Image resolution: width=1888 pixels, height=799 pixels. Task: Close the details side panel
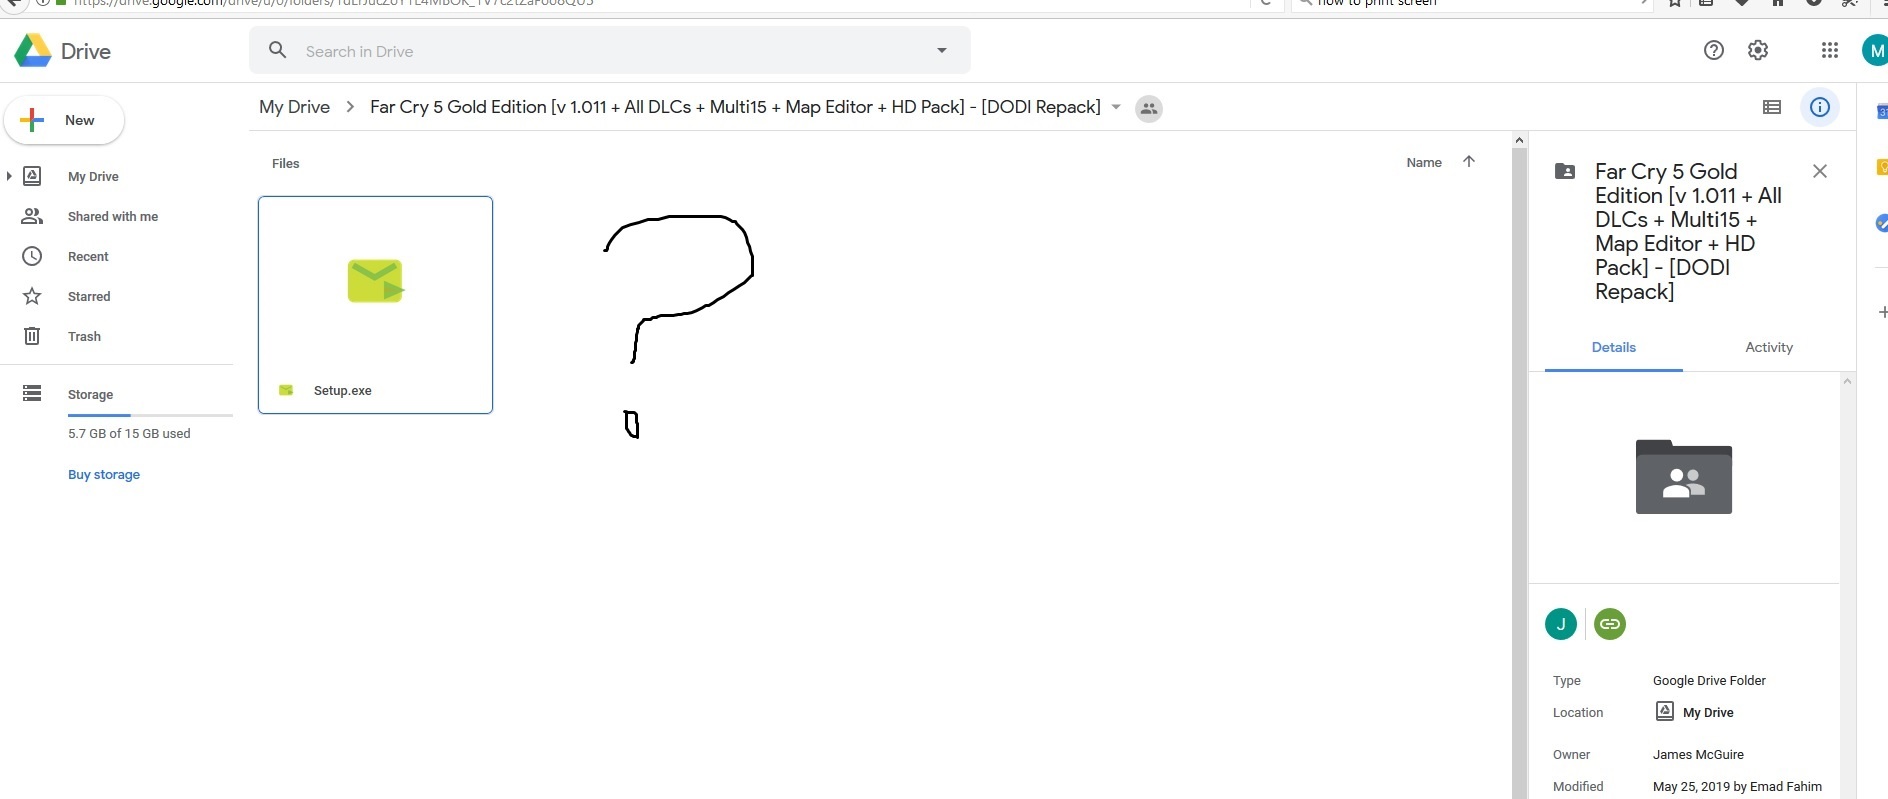click(x=1819, y=171)
